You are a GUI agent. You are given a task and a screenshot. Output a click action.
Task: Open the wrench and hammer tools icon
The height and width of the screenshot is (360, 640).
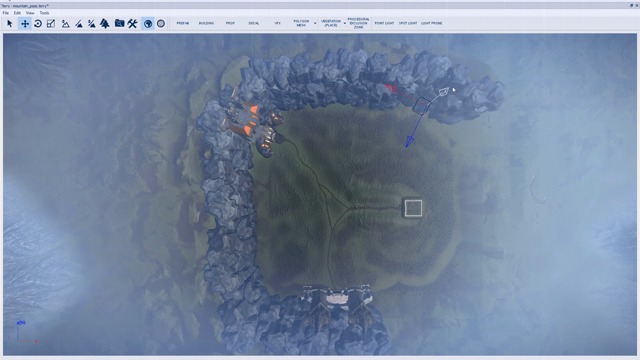coord(132,24)
